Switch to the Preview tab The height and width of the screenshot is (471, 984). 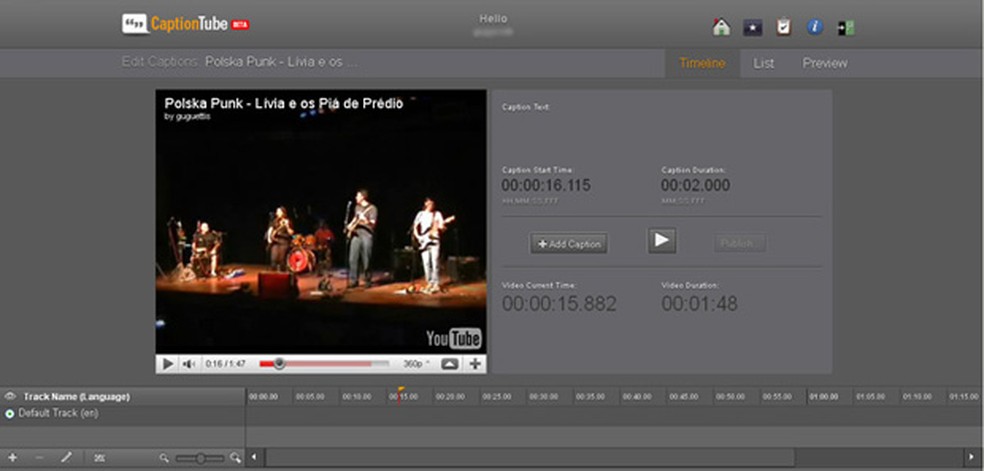pyautogui.click(x=824, y=63)
